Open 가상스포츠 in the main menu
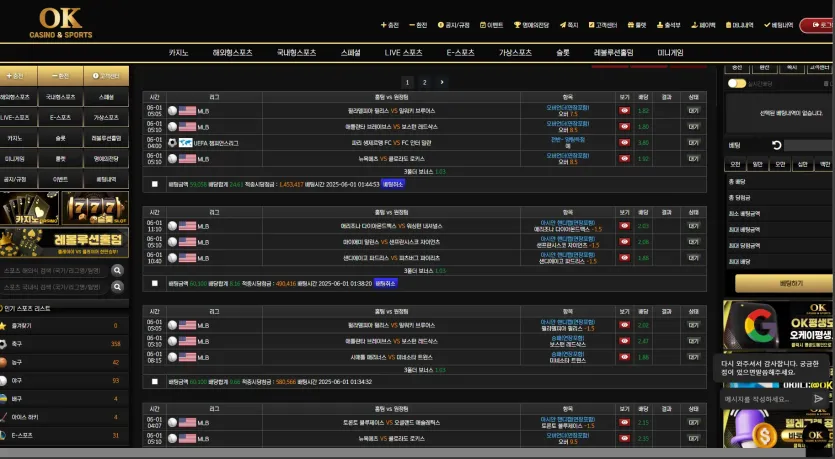Image resolution: width=835 pixels, height=459 pixels. tap(515, 53)
